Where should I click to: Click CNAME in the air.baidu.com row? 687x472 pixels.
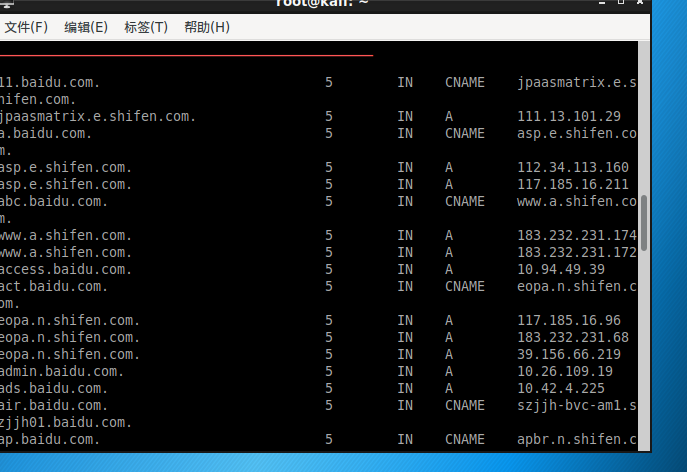(x=465, y=405)
